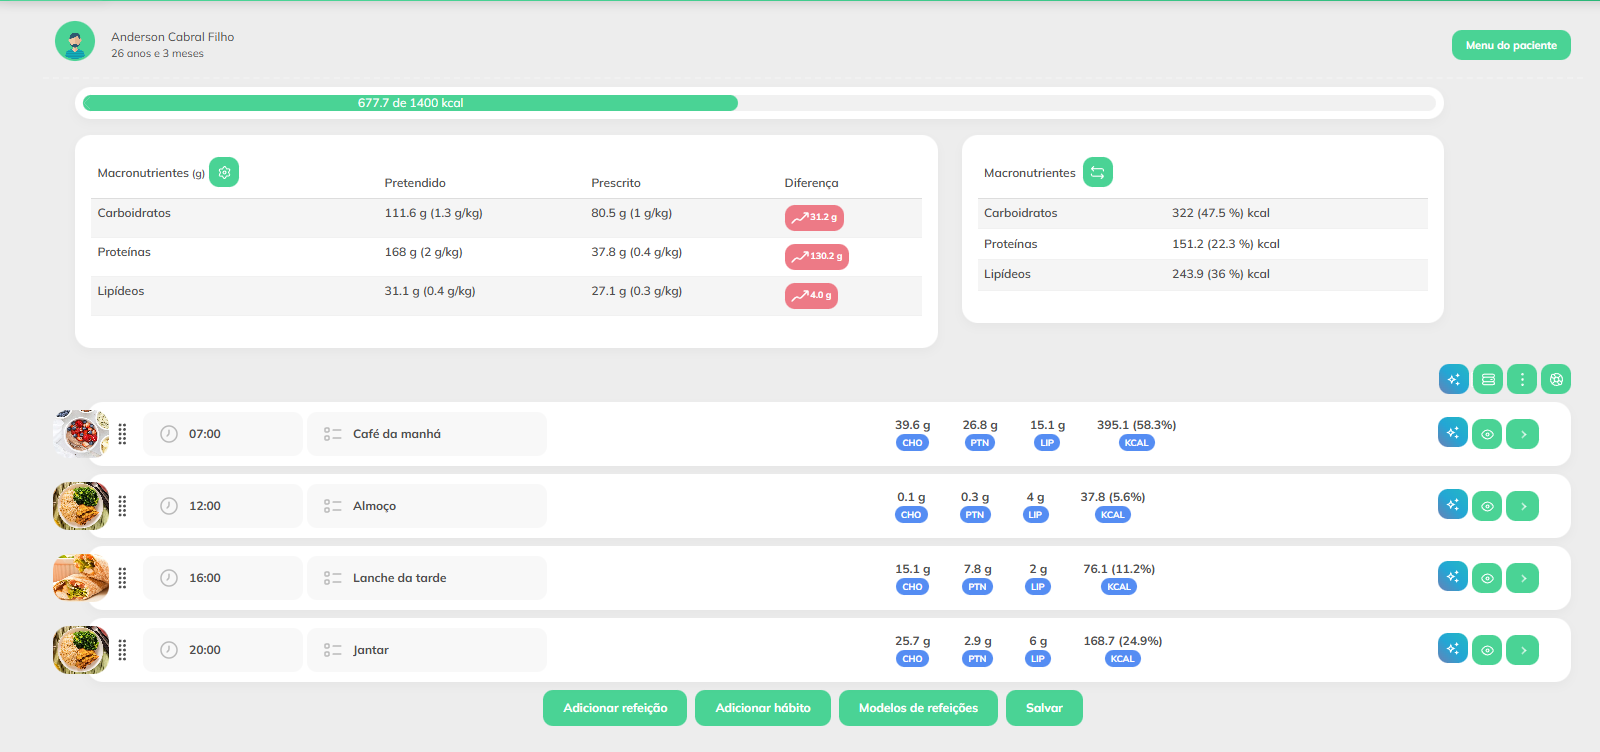Click the 4.0 g lipid difference badge
Screen dimensions: 1600x752
811,295
